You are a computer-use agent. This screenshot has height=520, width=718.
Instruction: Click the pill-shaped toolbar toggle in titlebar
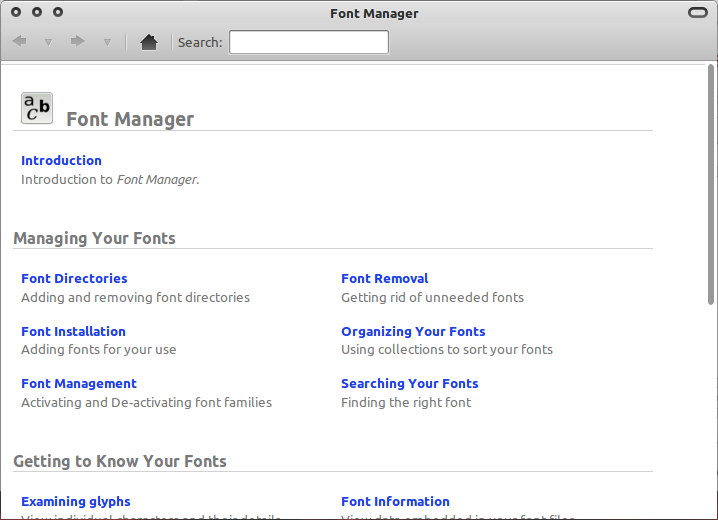(x=698, y=12)
